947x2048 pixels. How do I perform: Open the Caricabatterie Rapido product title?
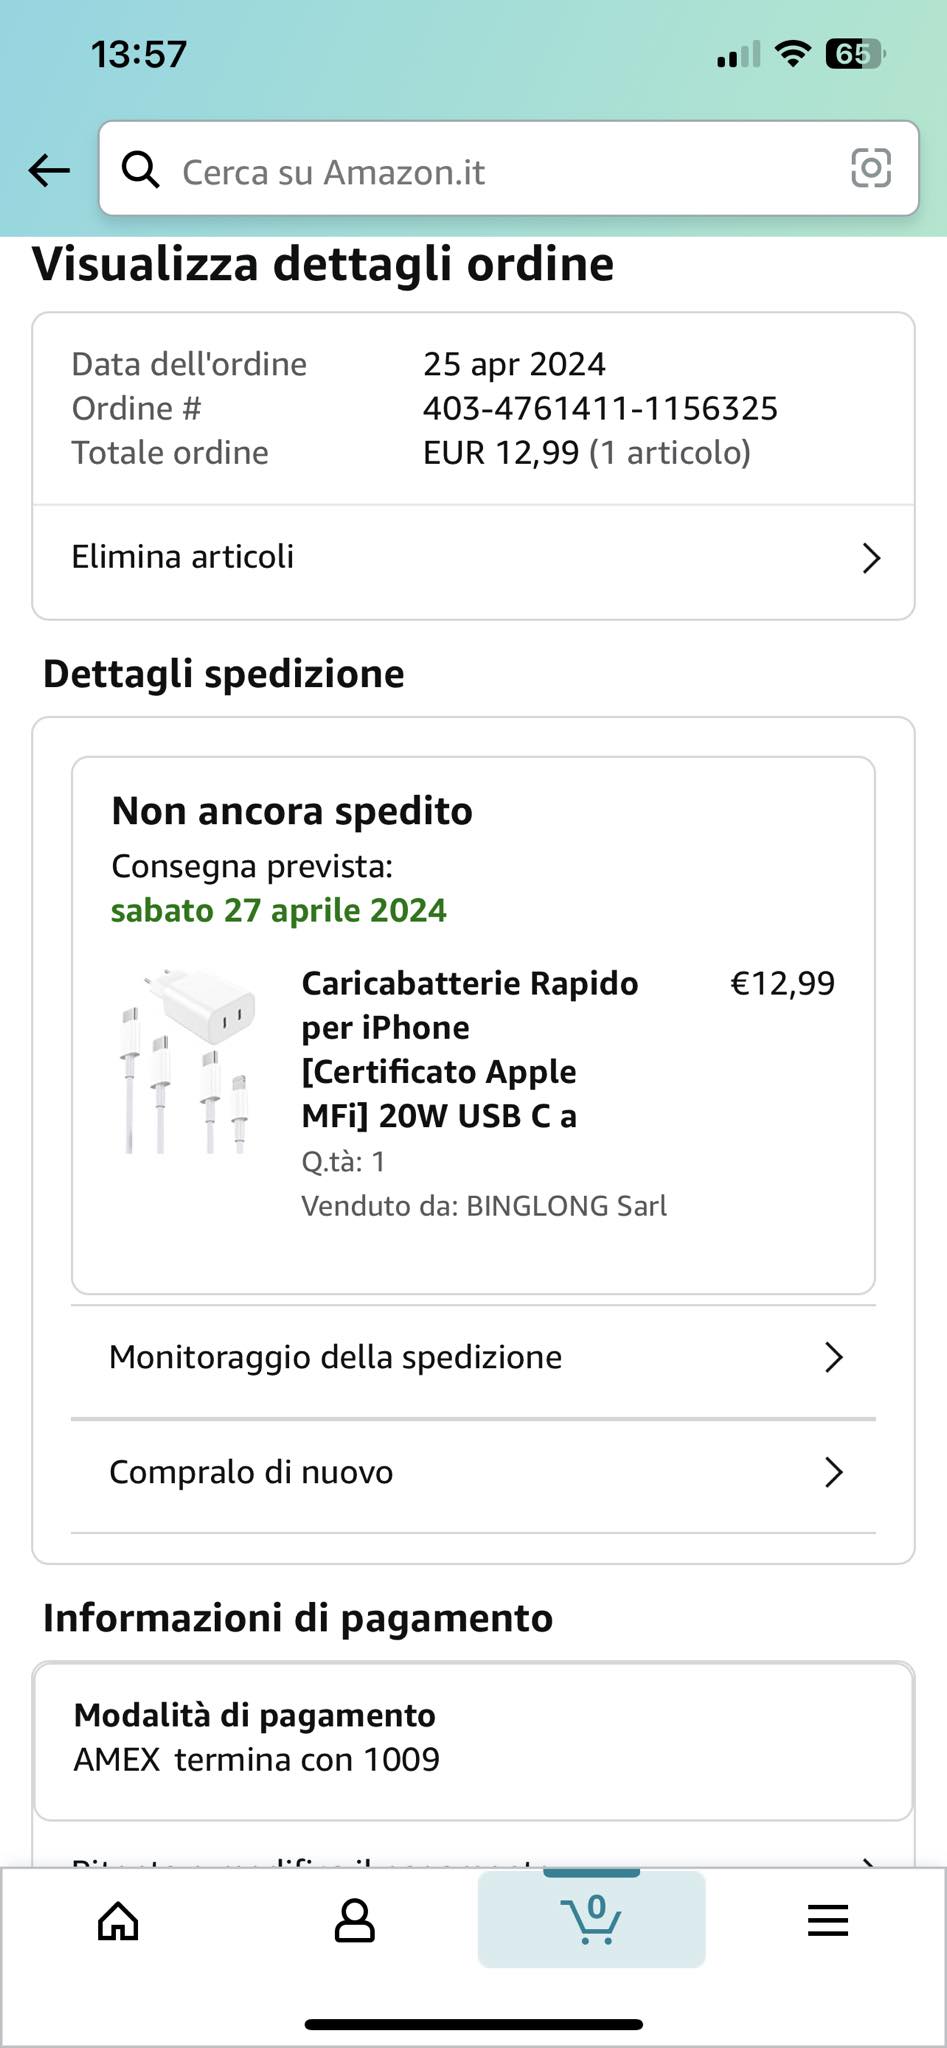click(469, 1049)
